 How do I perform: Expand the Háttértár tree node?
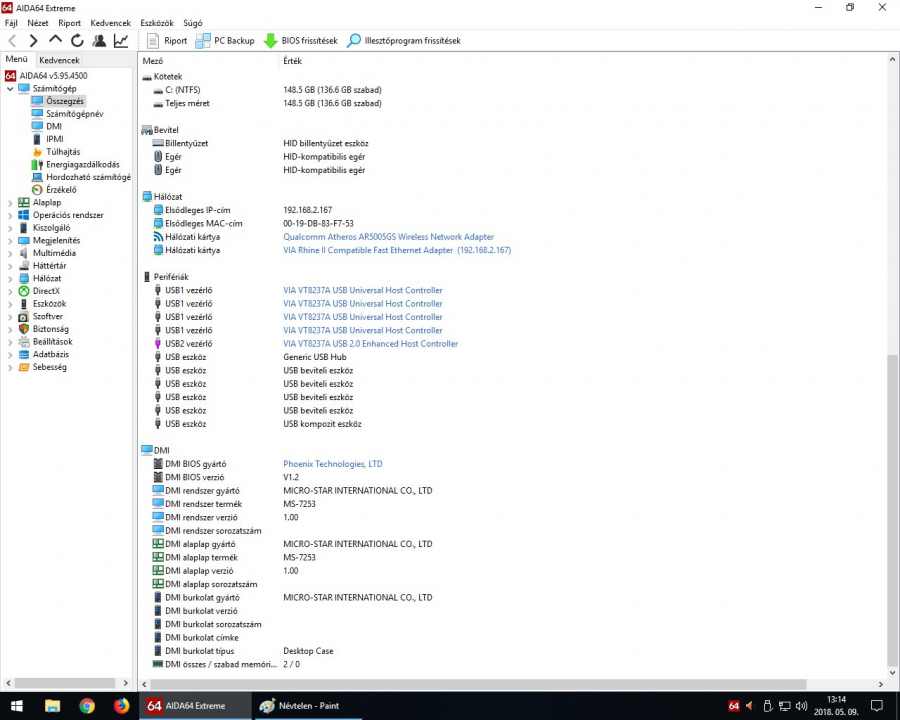coord(10,266)
